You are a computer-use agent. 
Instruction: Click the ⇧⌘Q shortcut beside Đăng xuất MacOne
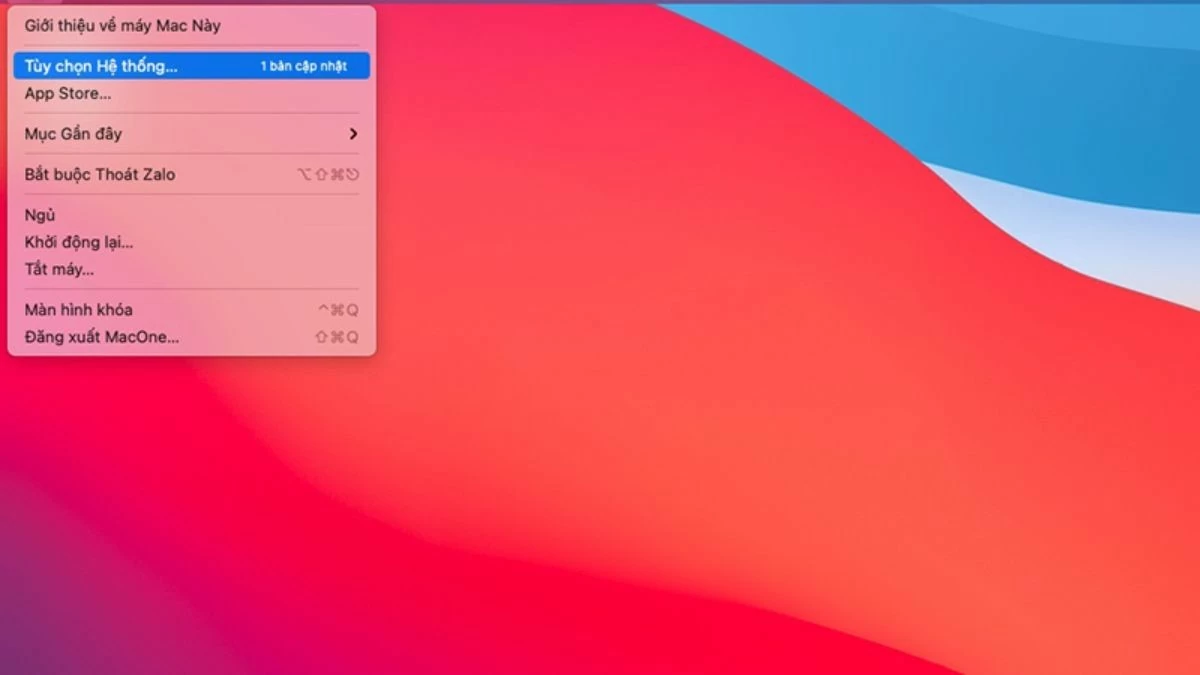click(337, 337)
